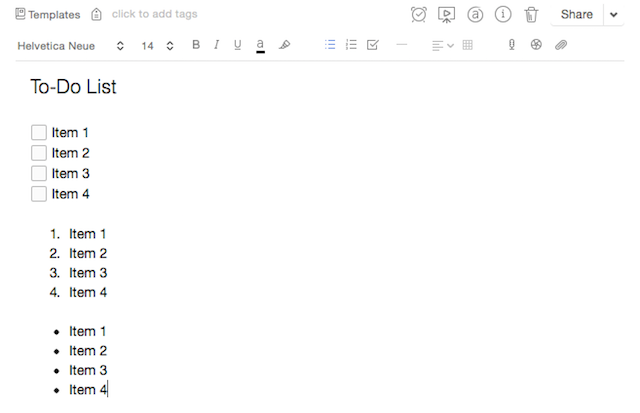Viewport: 640px width, 413px height.
Task: Open the Helvetica Neue font dropdown
Action: point(70,46)
